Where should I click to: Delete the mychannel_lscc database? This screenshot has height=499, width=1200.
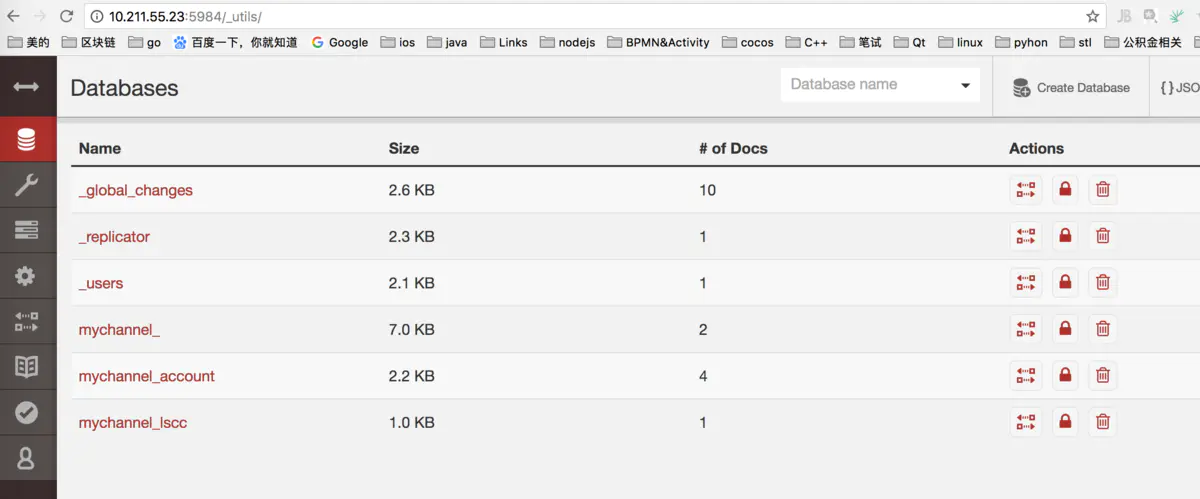pyautogui.click(x=1103, y=422)
